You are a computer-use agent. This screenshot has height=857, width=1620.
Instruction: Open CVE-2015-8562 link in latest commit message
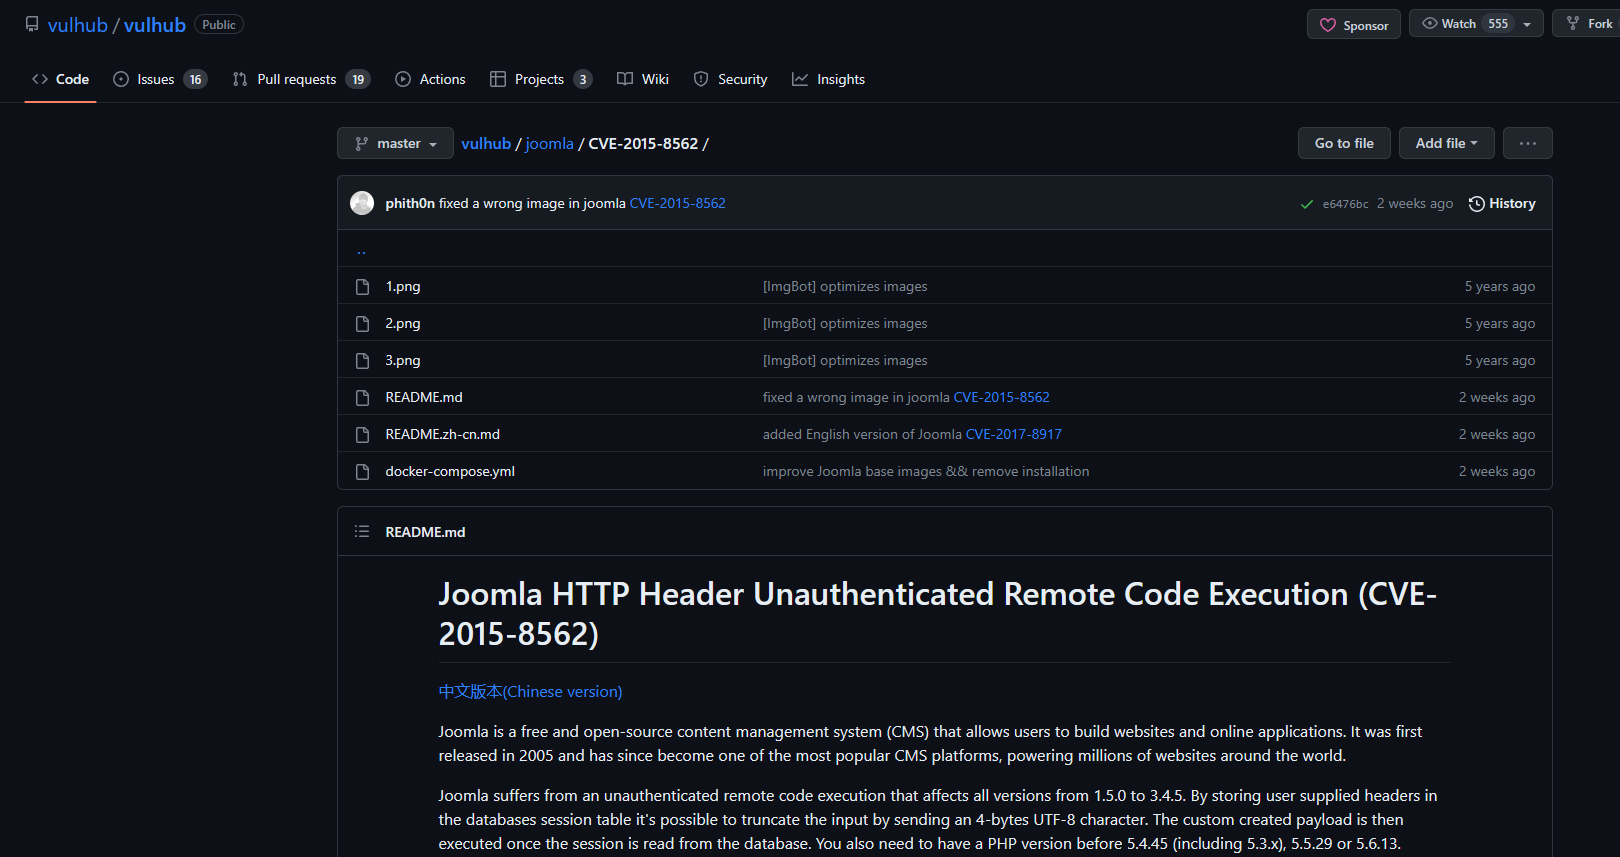pyautogui.click(x=677, y=203)
